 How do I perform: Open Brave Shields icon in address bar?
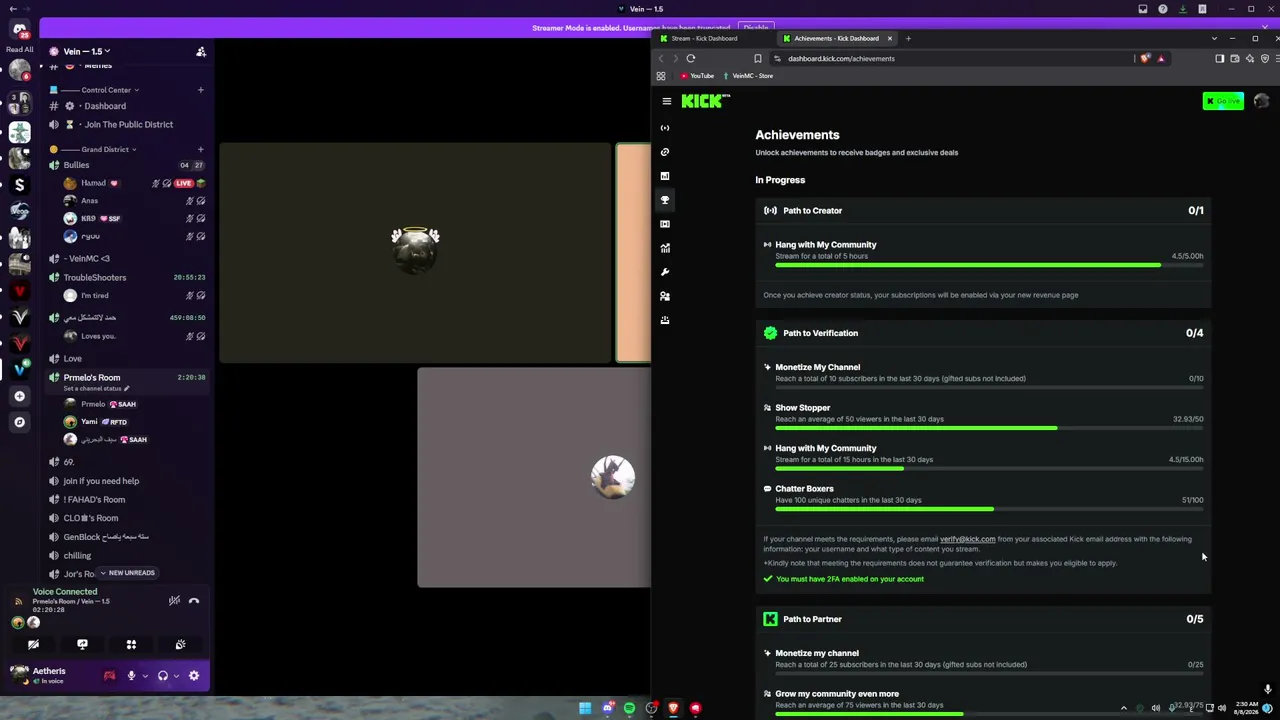(x=1146, y=58)
